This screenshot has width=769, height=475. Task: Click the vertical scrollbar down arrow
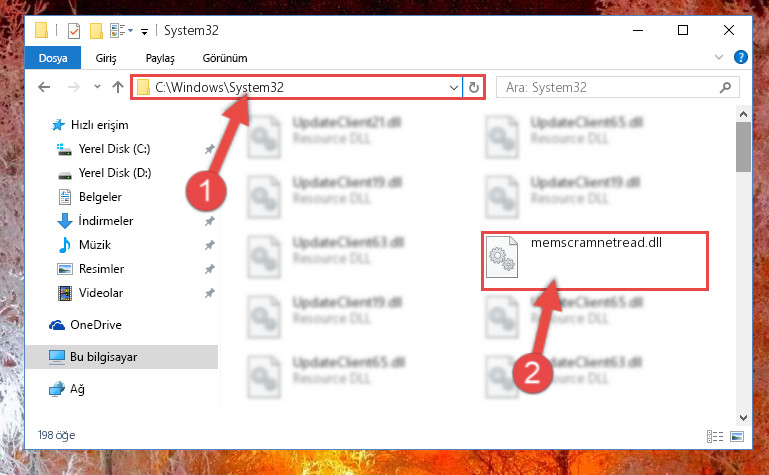click(743, 417)
